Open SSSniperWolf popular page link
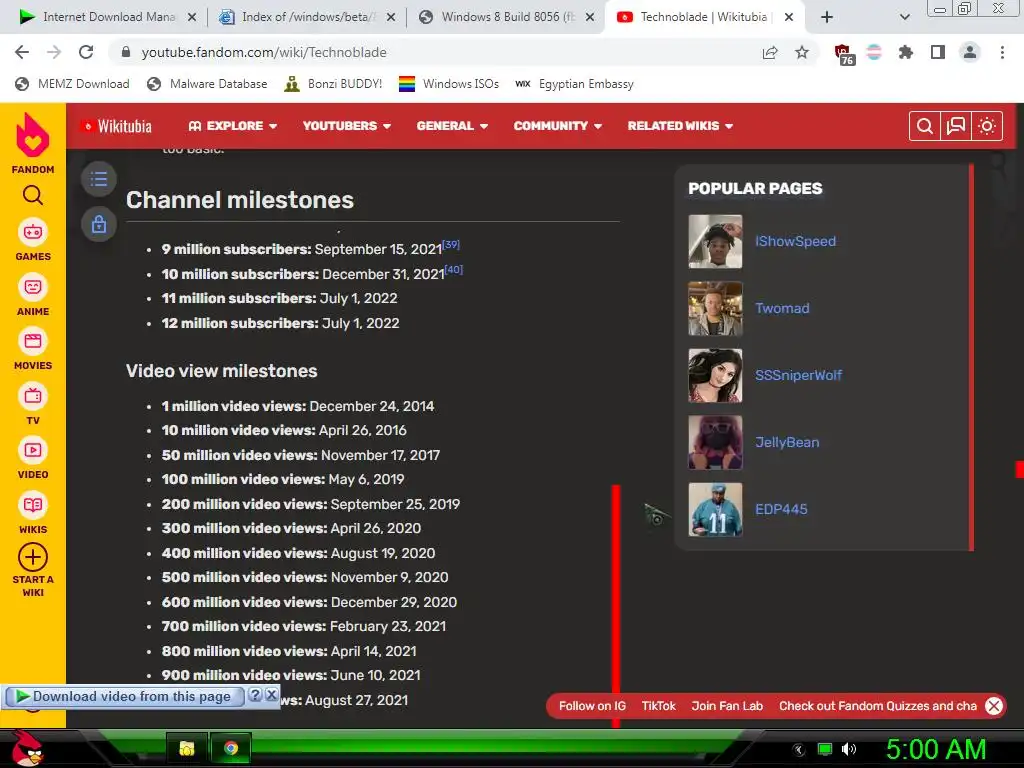 pyautogui.click(x=799, y=375)
